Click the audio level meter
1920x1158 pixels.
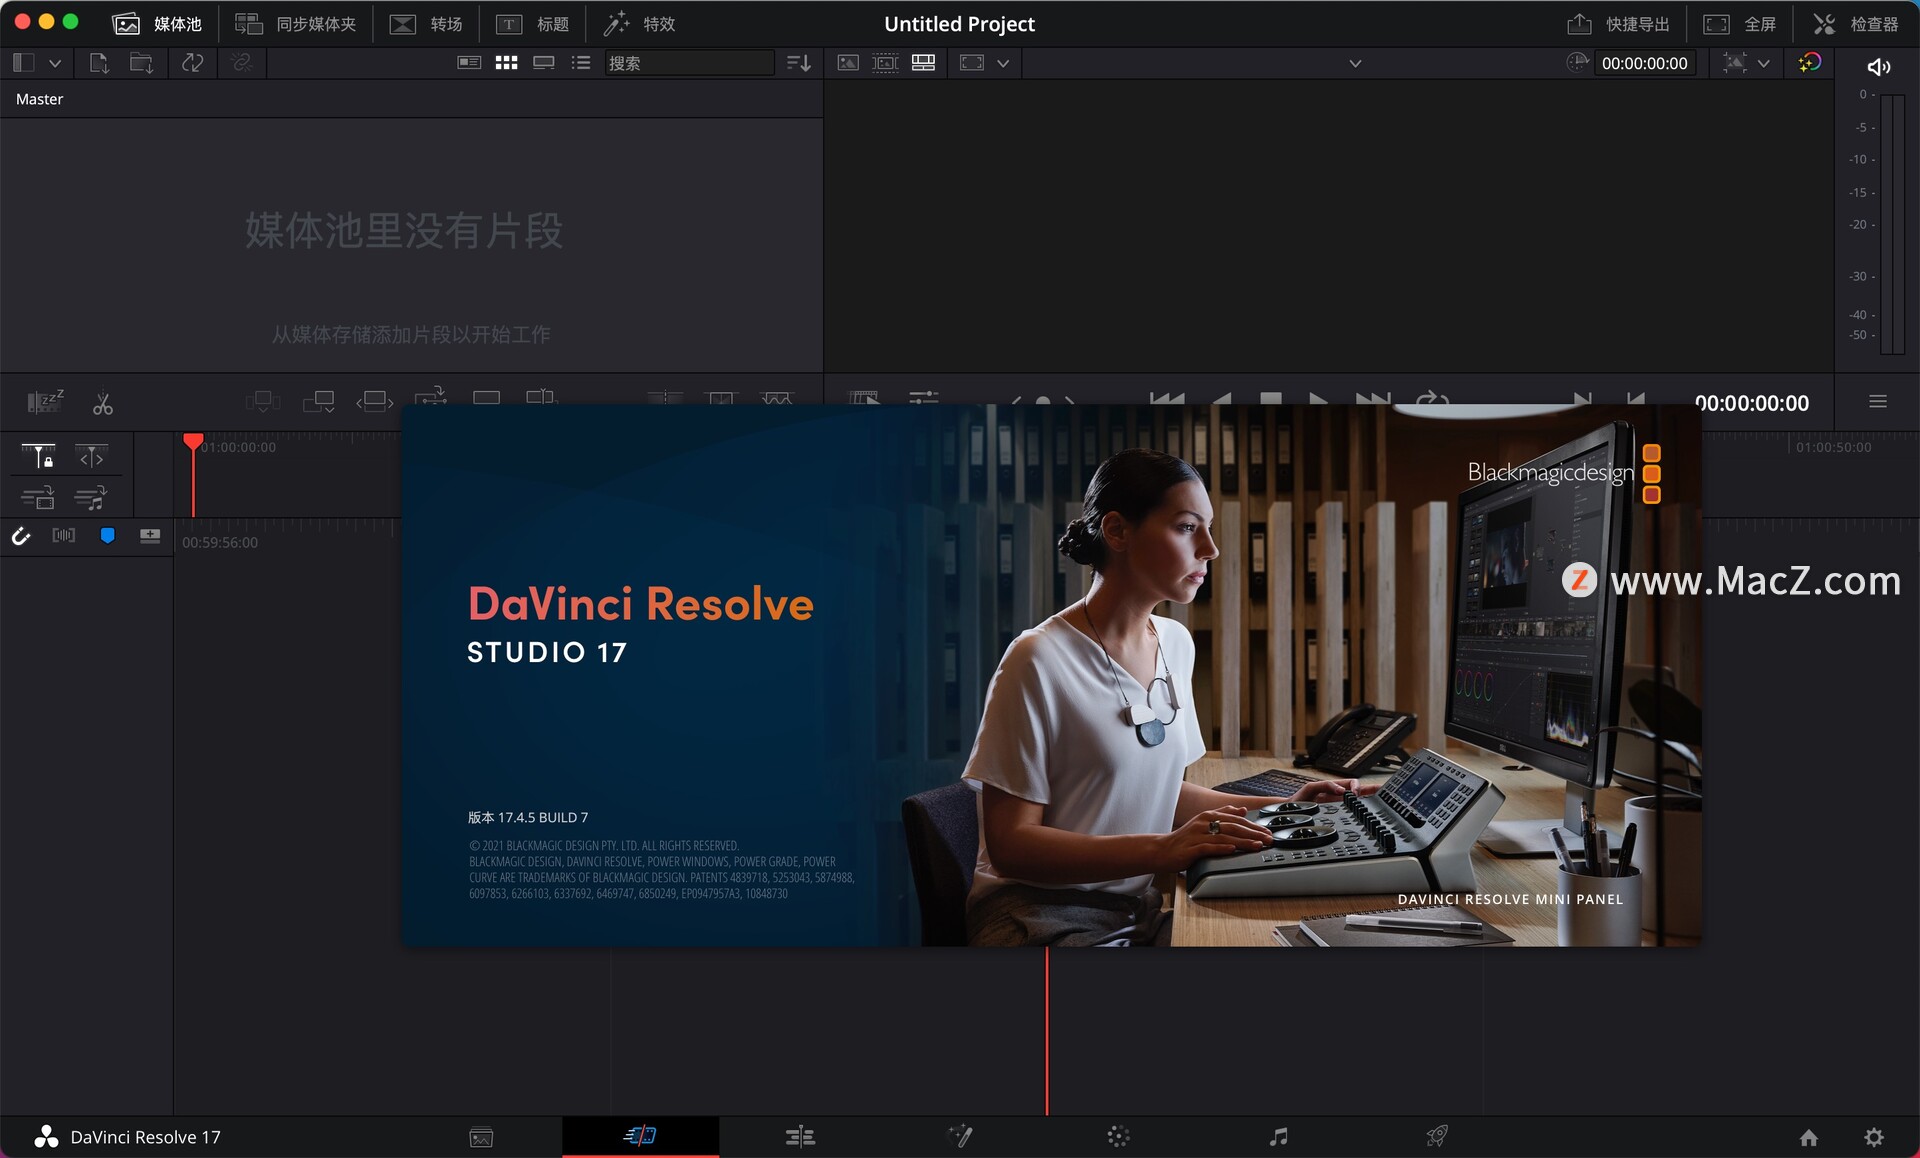point(1892,224)
